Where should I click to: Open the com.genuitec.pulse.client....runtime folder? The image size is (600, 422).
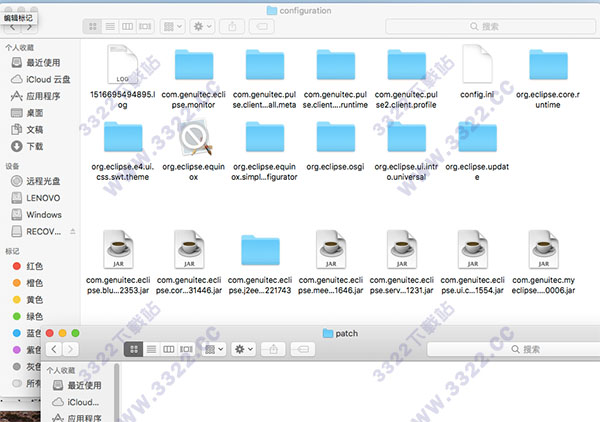tap(336, 65)
